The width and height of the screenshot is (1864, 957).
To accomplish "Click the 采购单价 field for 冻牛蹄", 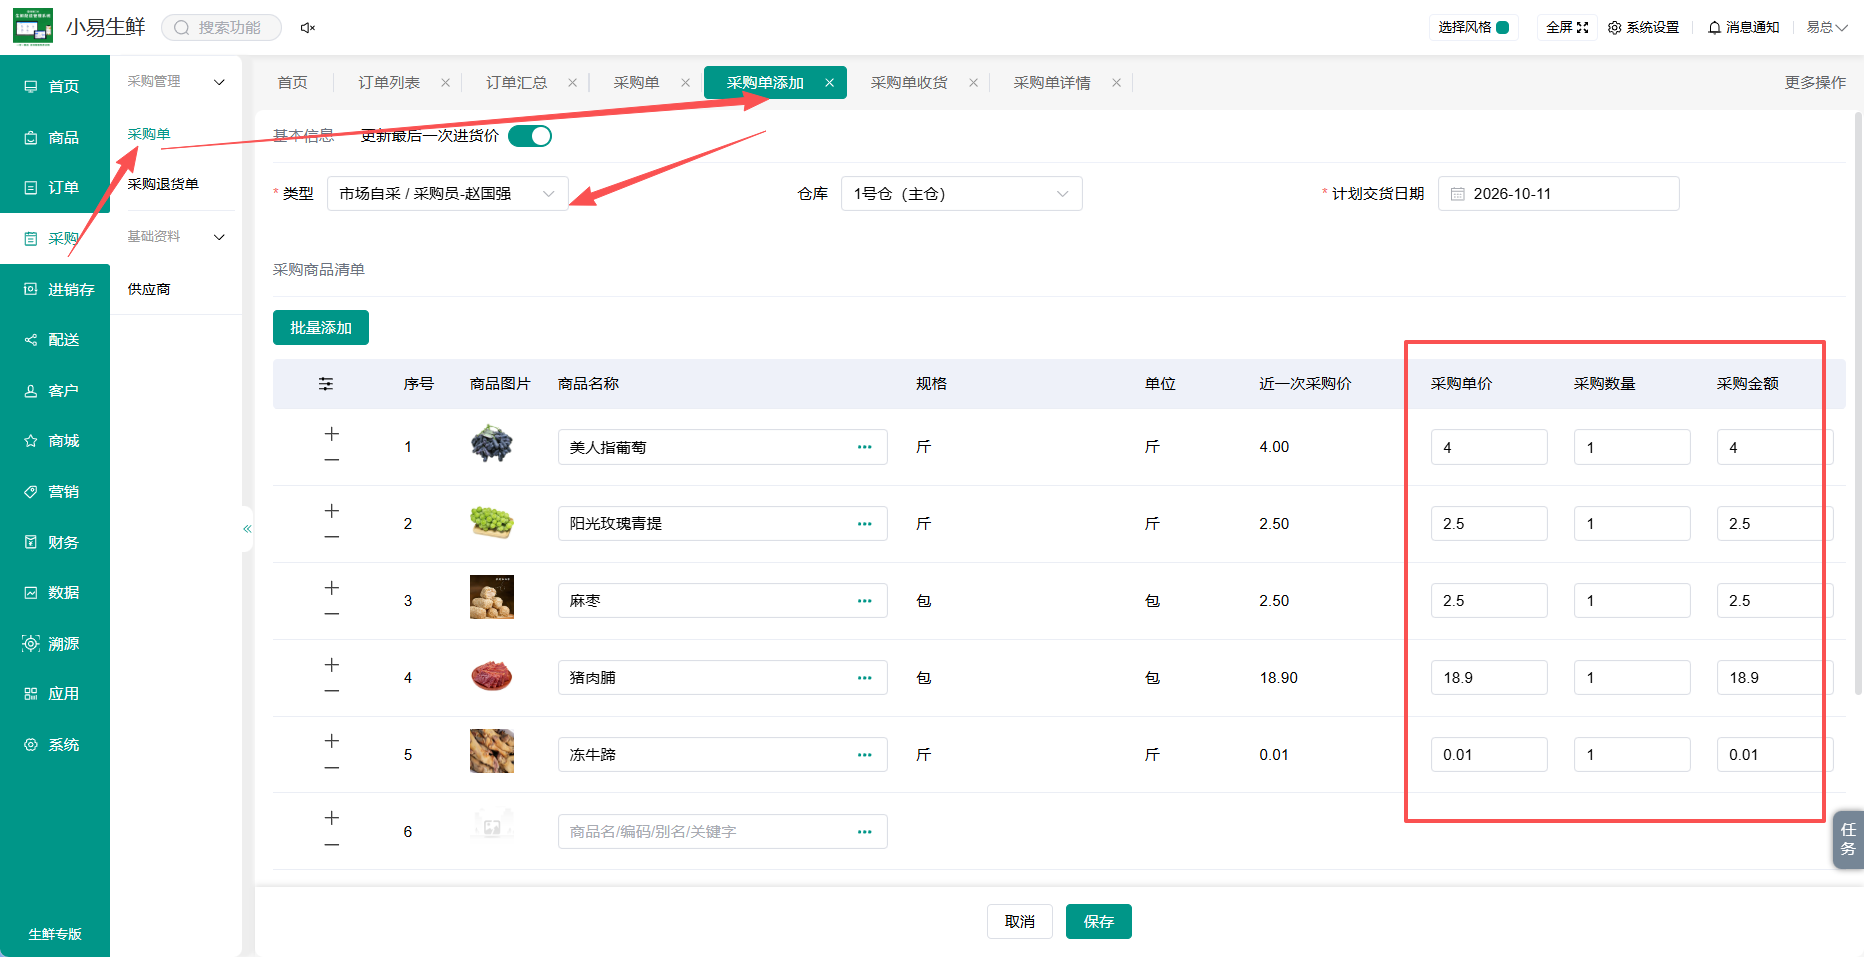I will click(1489, 755).
